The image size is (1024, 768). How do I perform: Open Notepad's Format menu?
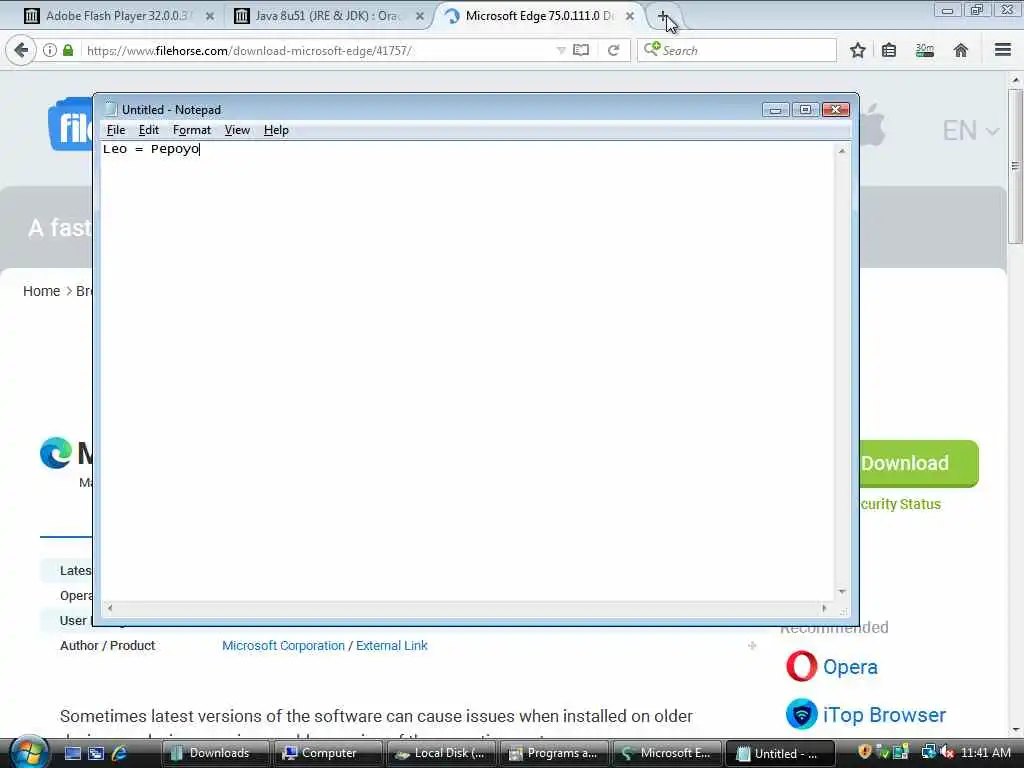pyautogui.click(x=191, y=130)
